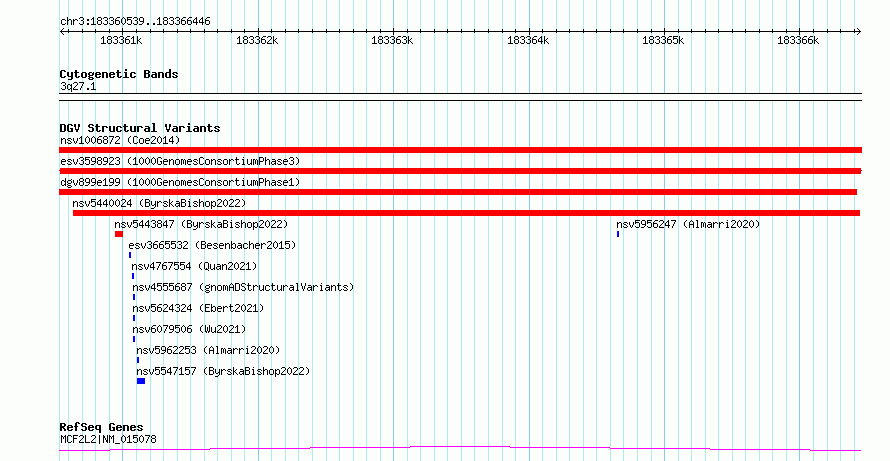The width and height of the screenshot is (890, 461).
Task: Open nsv6079506 (Wu2021) variant label
Action: pos(189,329)
